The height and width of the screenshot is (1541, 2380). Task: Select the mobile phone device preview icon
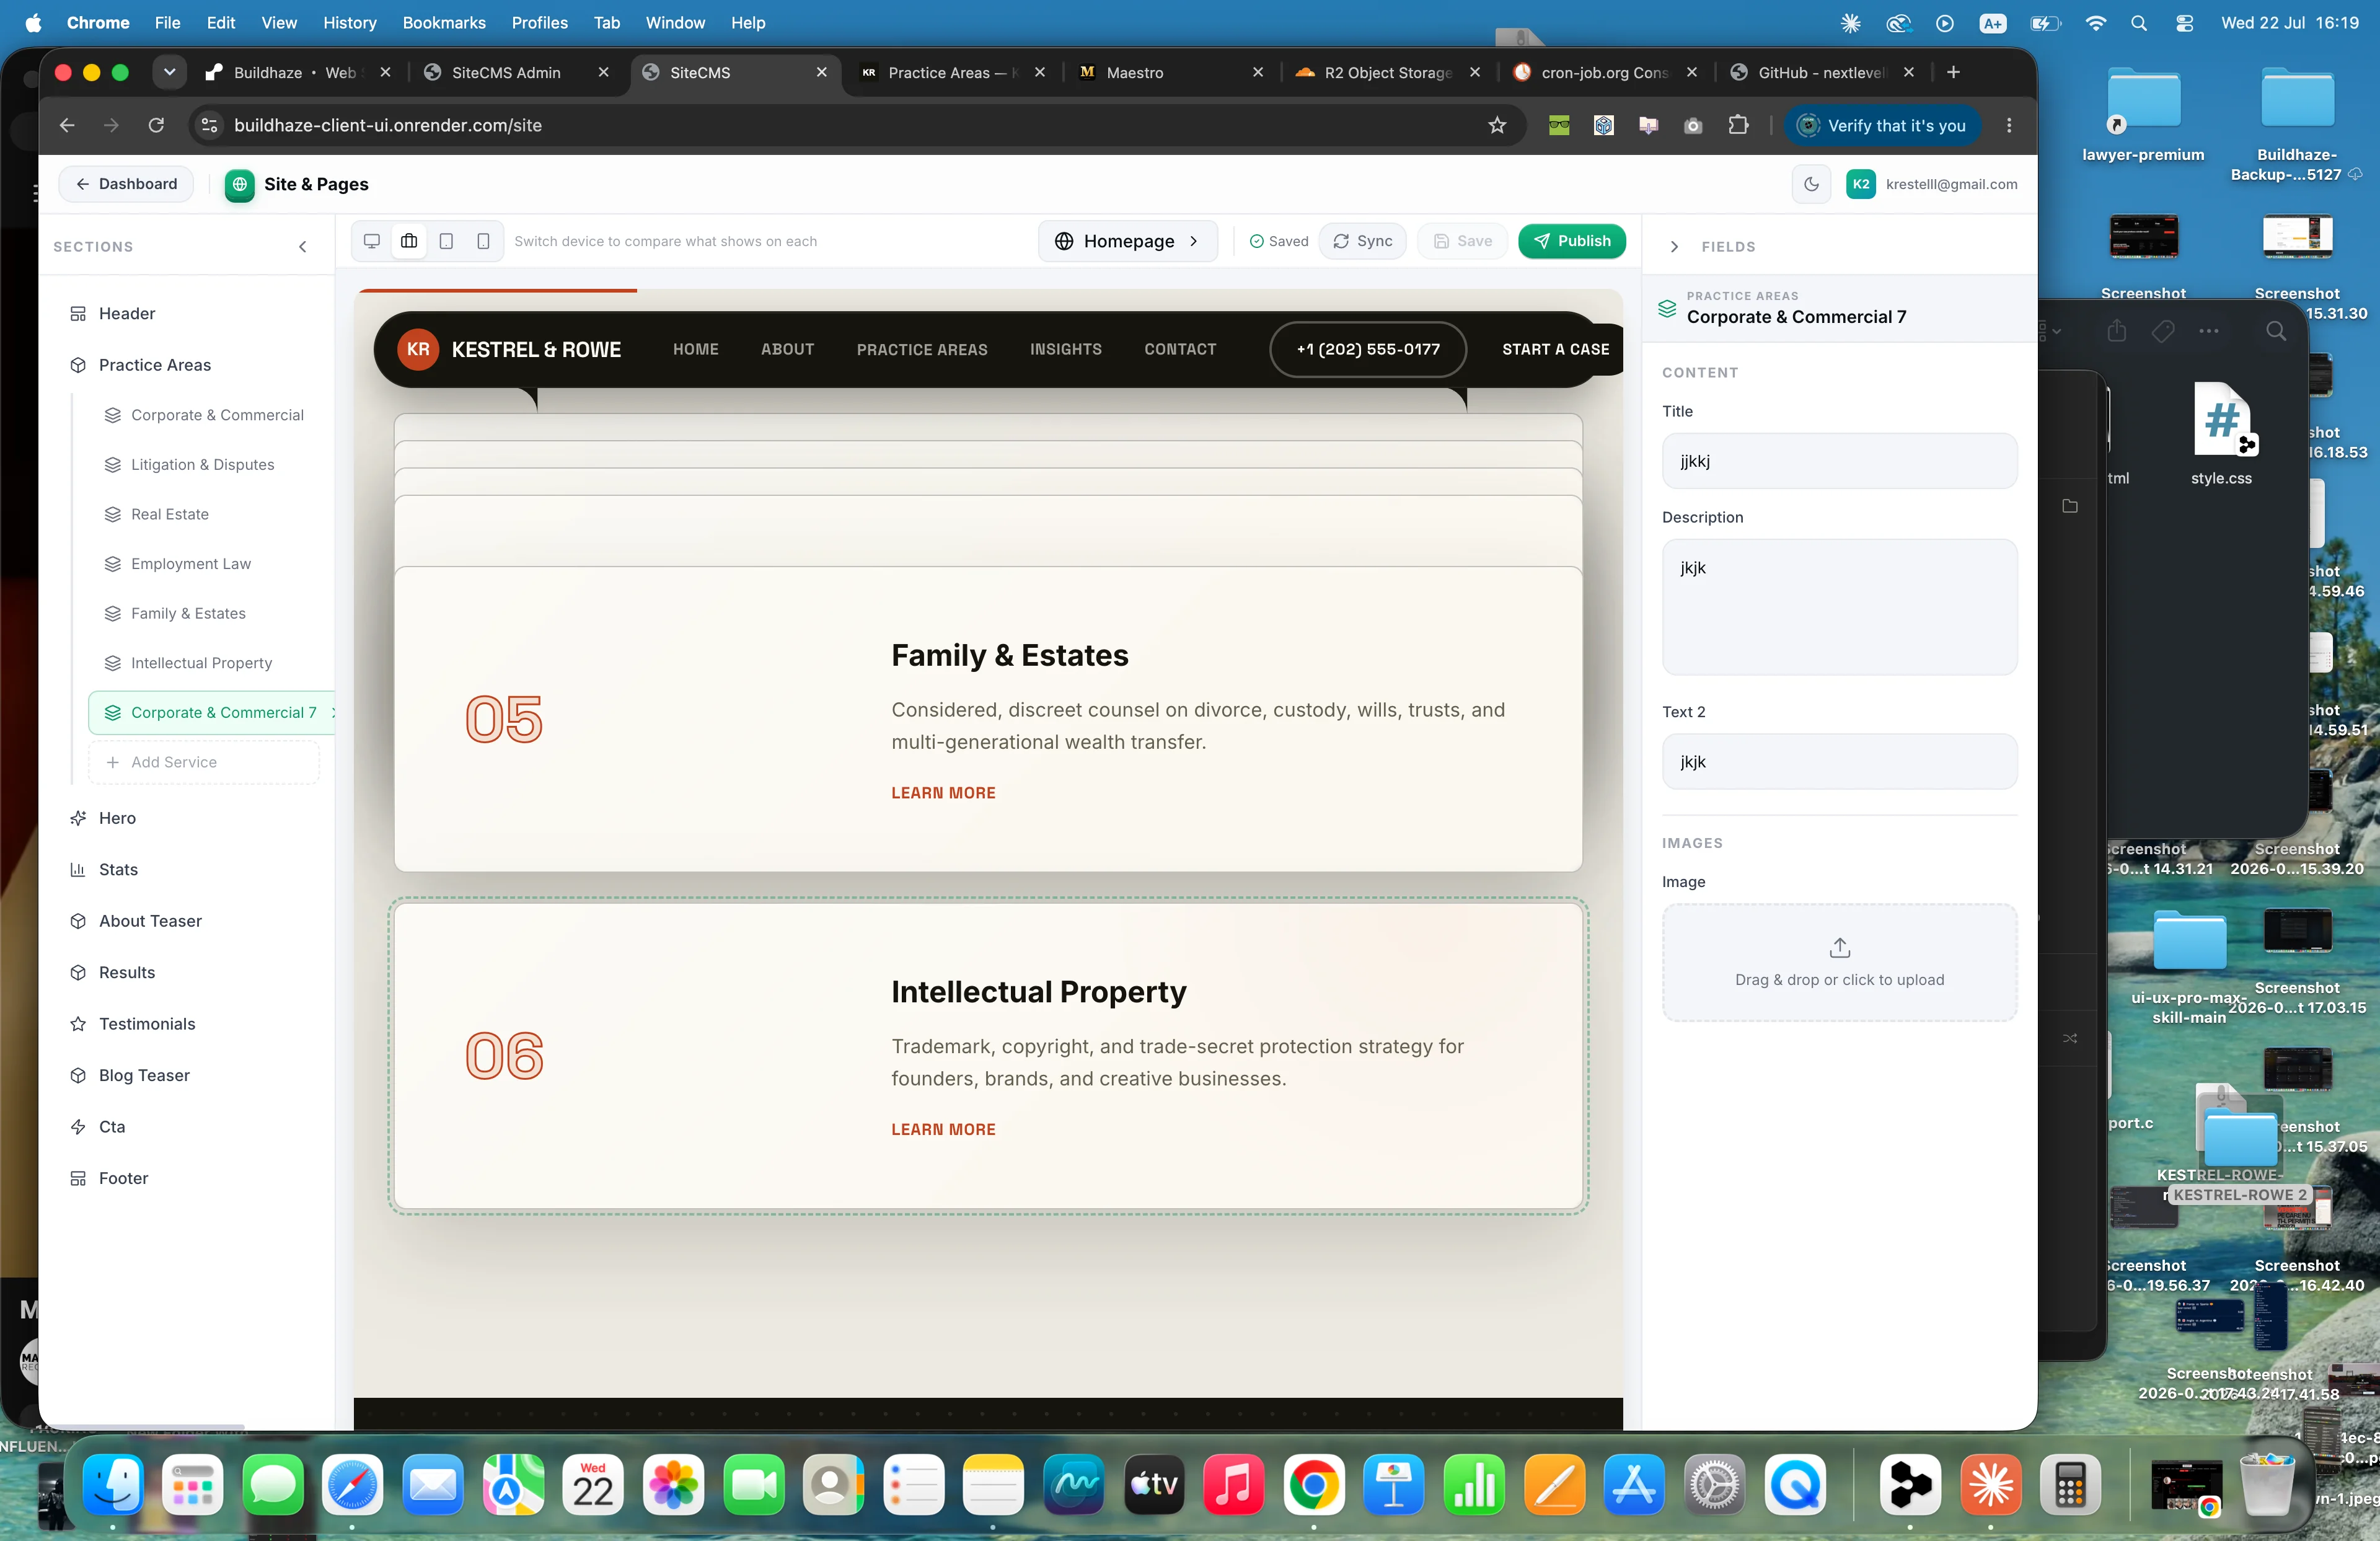coord(483,241)
